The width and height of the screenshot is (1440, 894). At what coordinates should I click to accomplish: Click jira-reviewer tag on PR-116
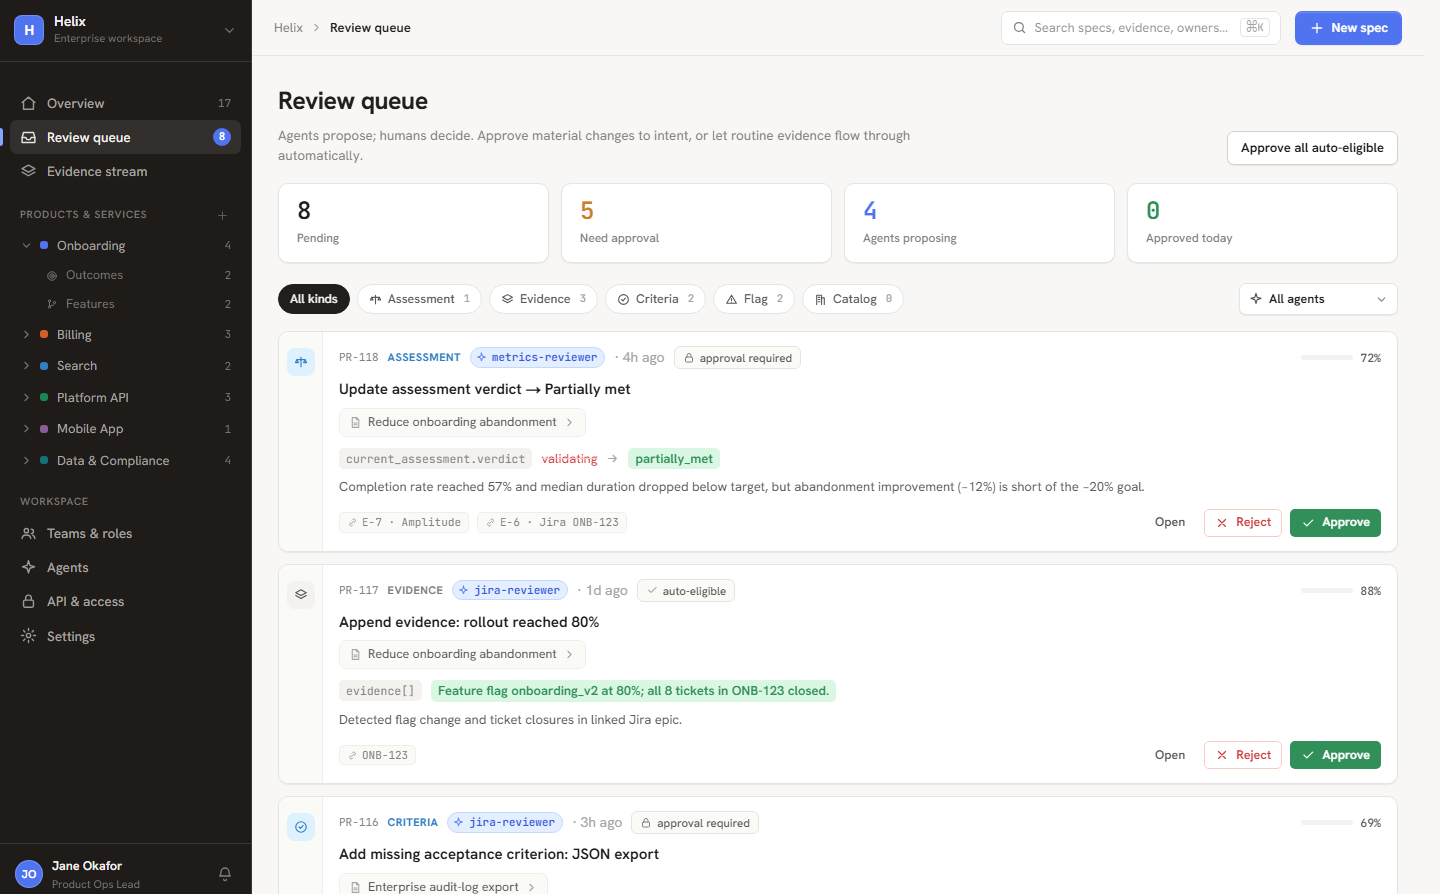pos(505,822)
